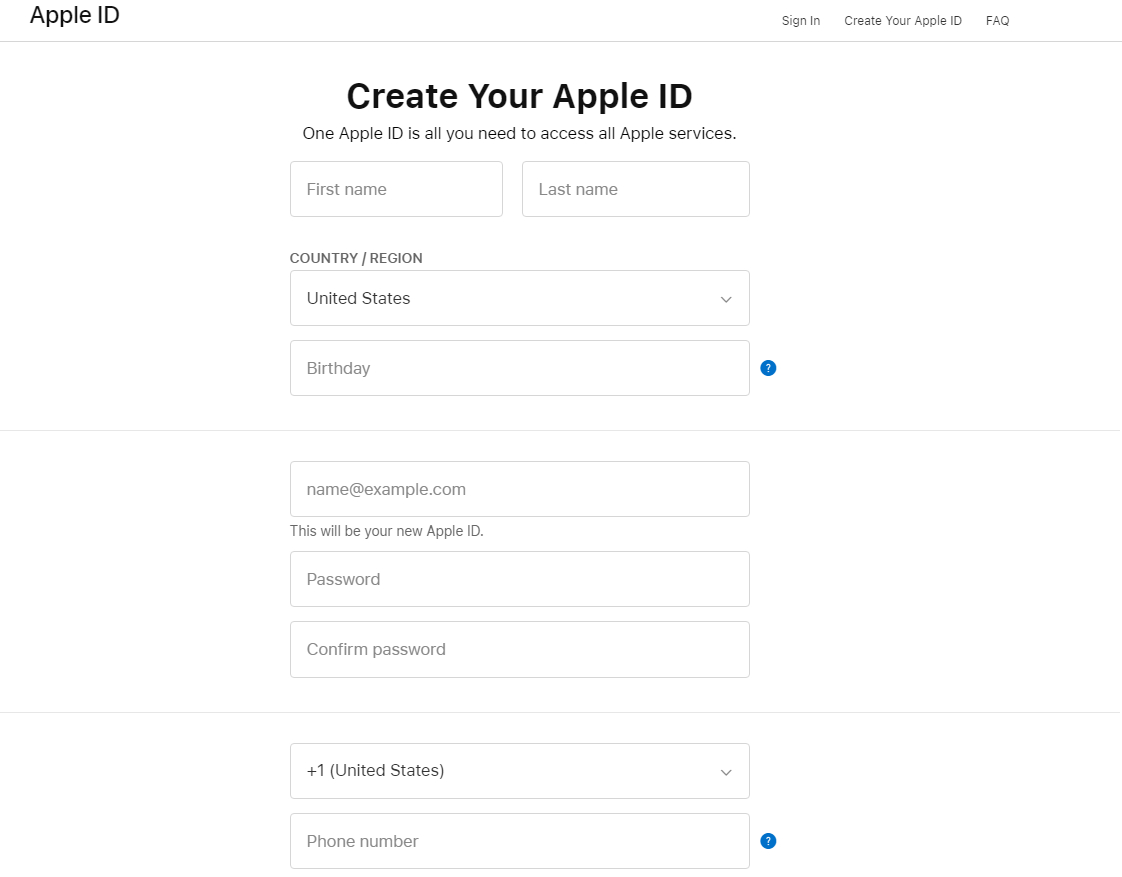Focus the name@example.com email field

pyautogui.click(x=519, y=489)
